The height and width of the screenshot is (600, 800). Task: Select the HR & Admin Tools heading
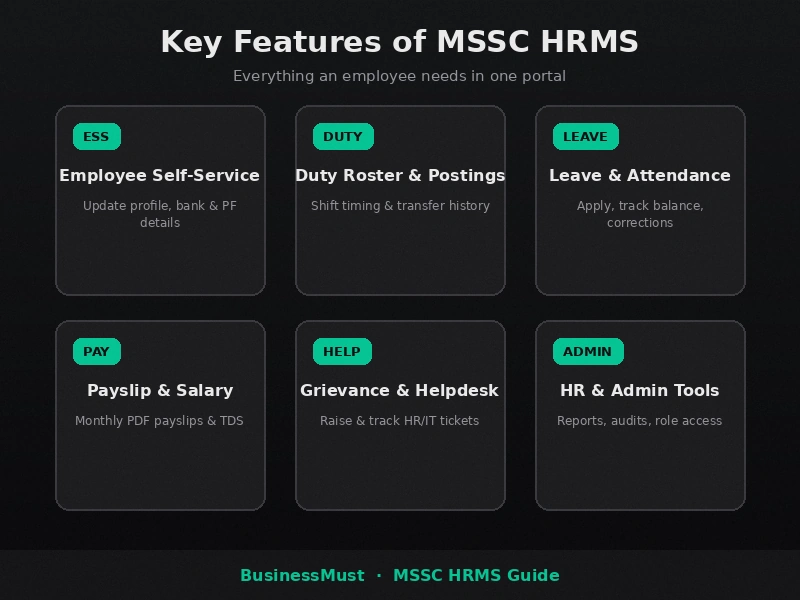coord(640,390)
